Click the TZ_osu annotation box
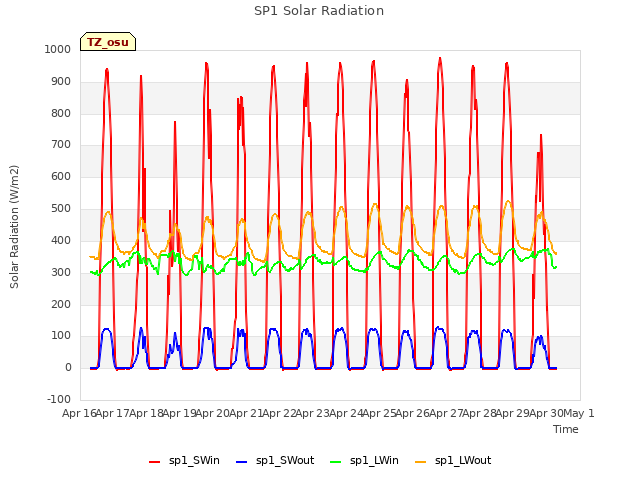640x480 pixels. (x=108, y=42)
